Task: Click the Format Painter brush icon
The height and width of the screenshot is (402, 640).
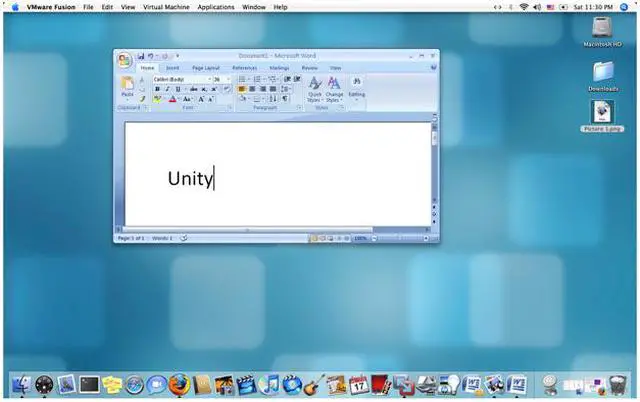Action: click(142, 99)
